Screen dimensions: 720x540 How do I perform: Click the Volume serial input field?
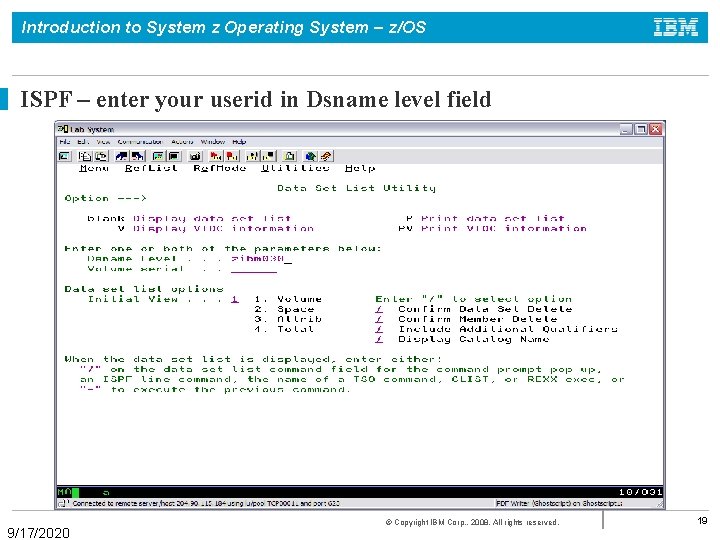pos(253,269)
